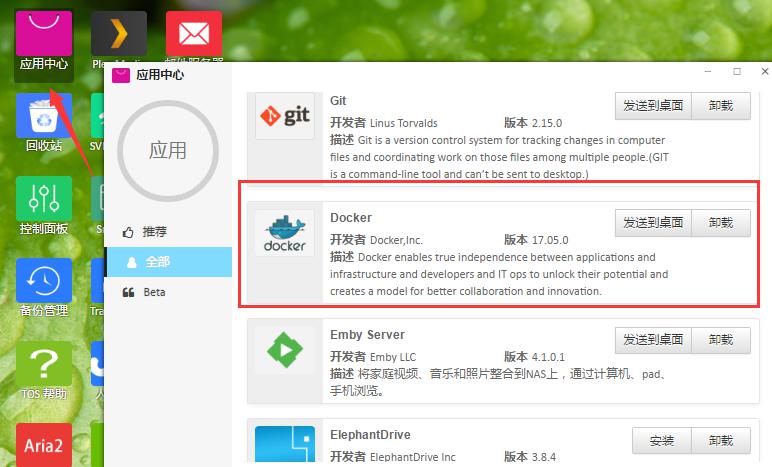Click the Emby Server green logo
772x467 pixels.
tap(285, 350)
